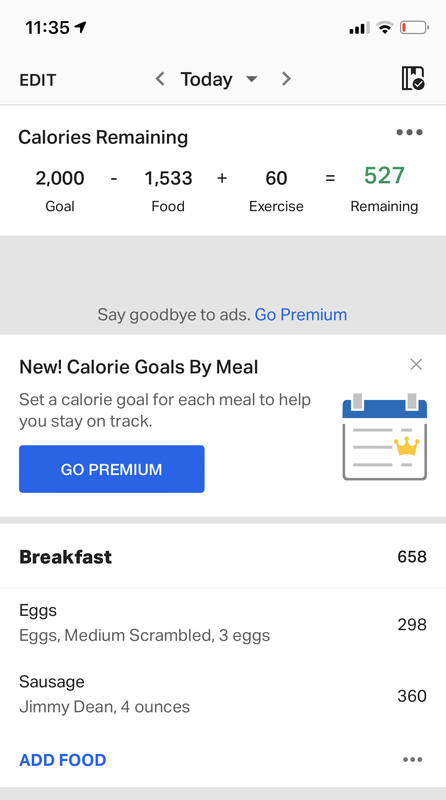This screenshot has width=446, height=800.
Task: Open the Sausage Jimmy Dean entry
Action: coord(223,695)
